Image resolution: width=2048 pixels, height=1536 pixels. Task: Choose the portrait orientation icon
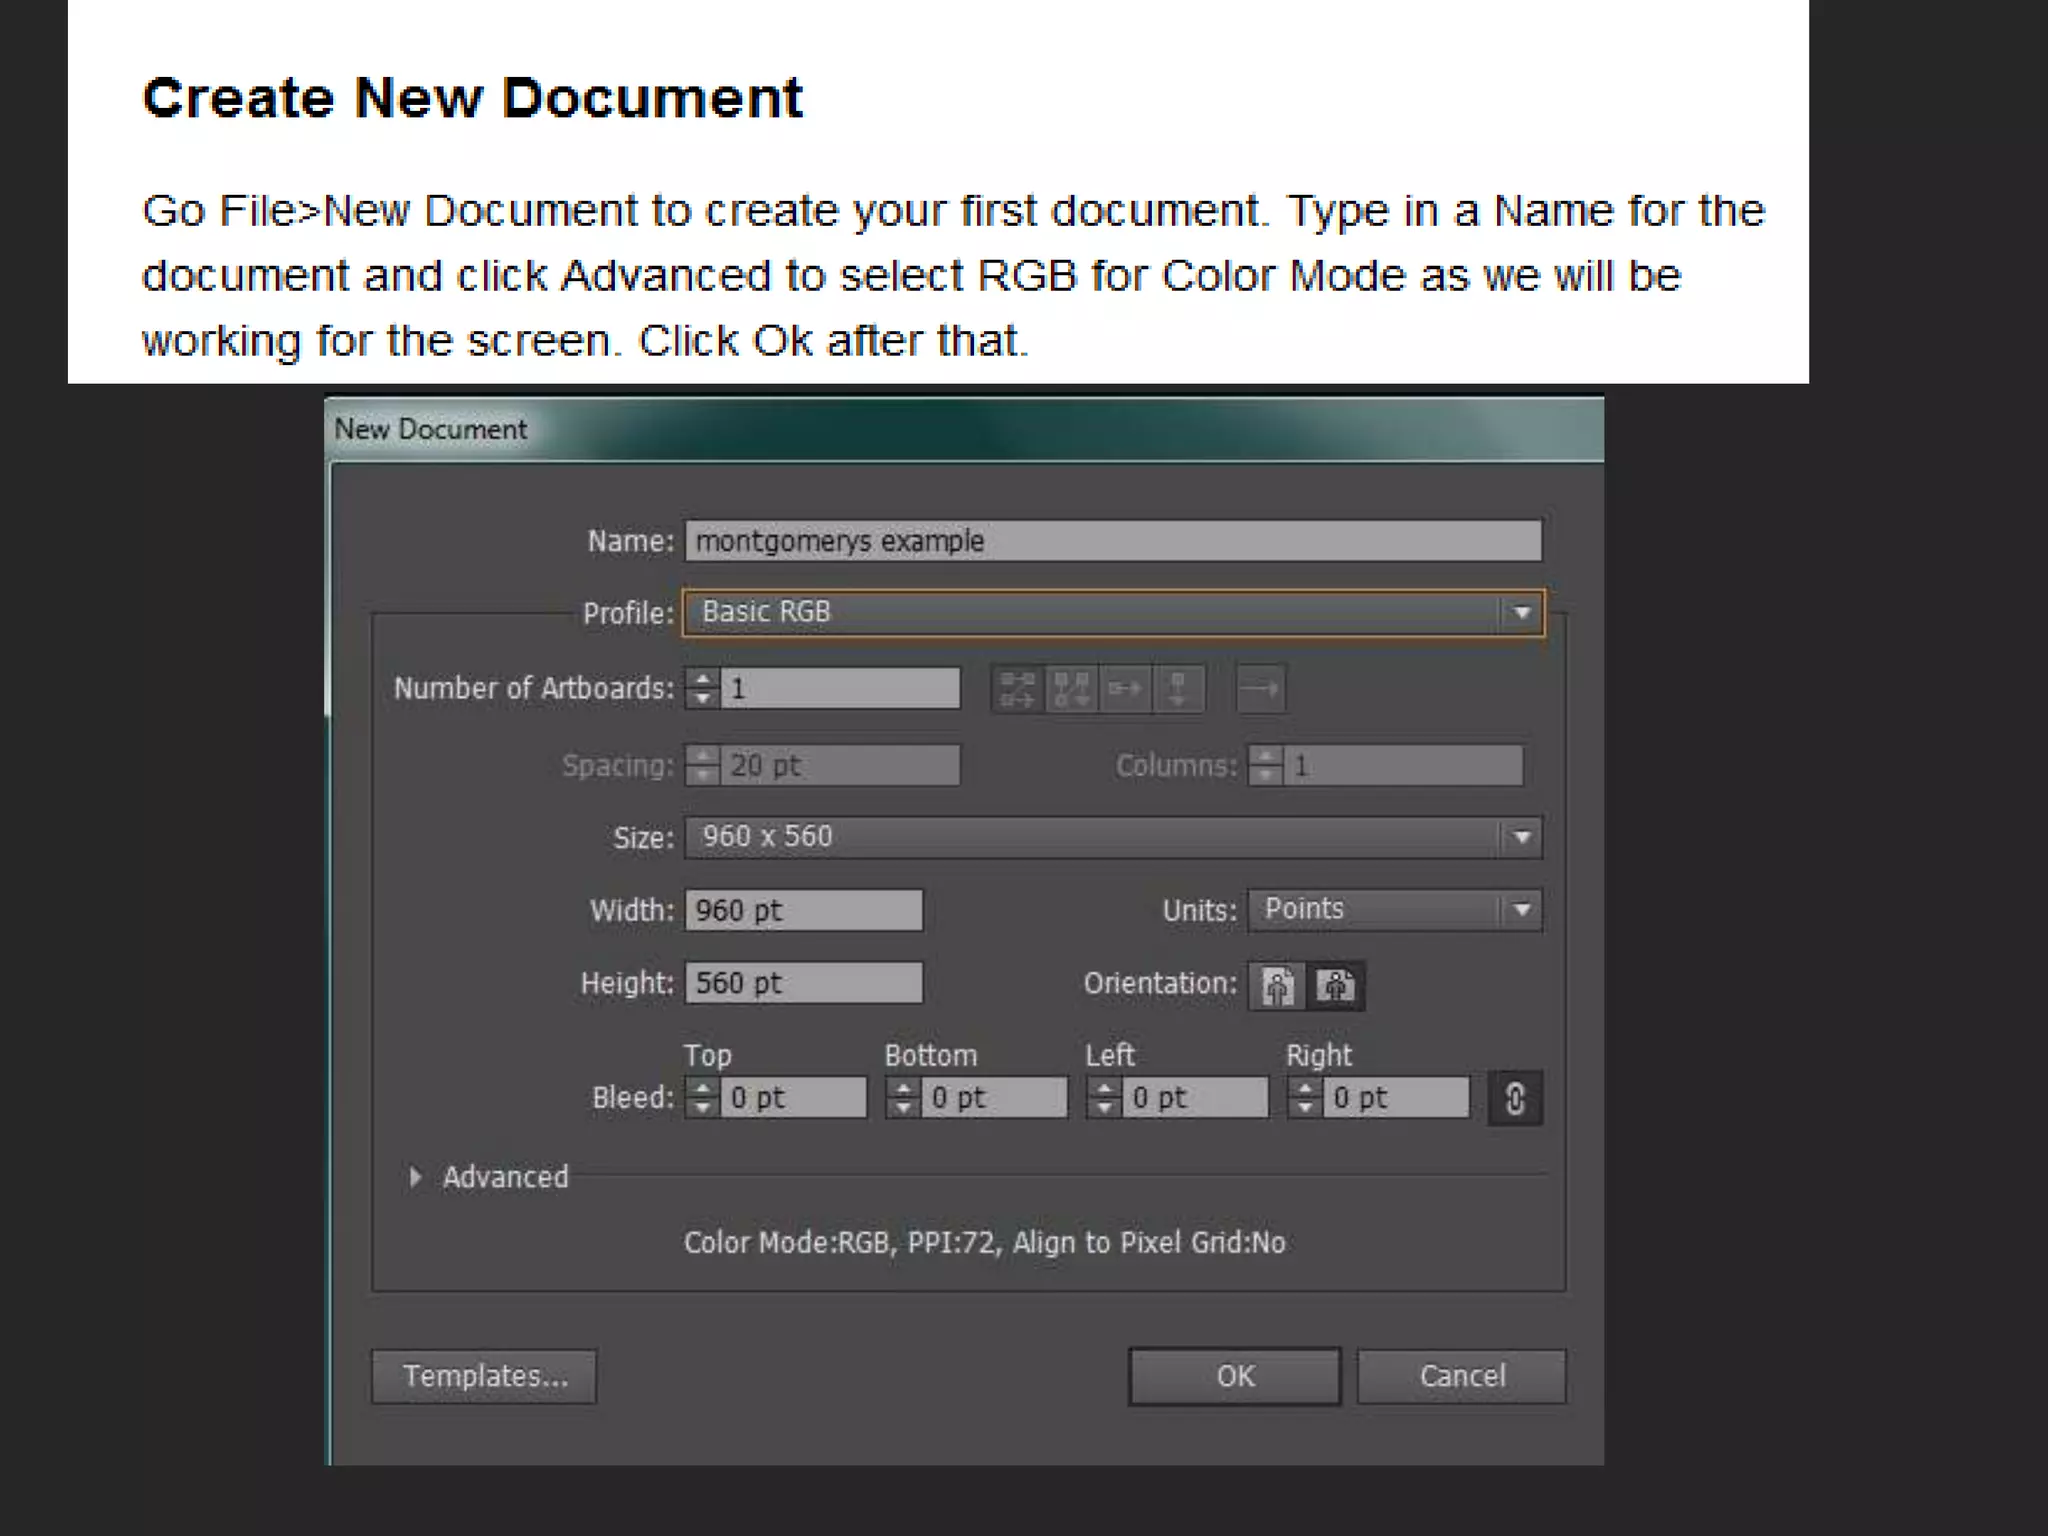tap(1277, 986)
